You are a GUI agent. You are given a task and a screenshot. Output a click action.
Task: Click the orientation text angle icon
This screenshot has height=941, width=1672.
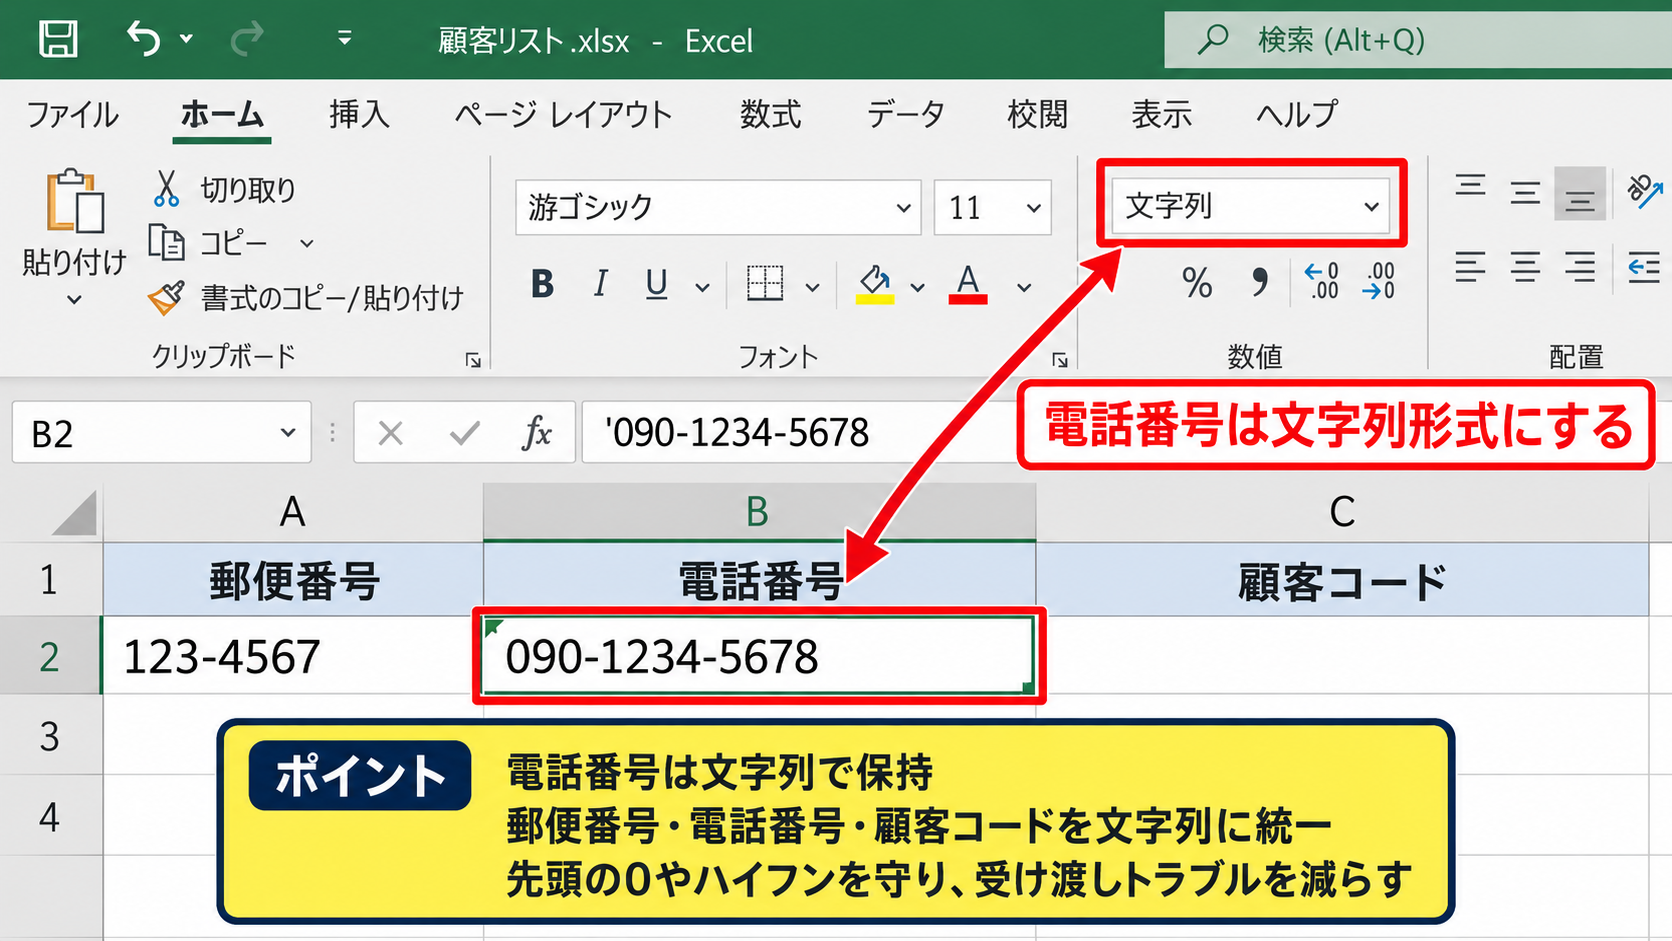point(1644,190)
